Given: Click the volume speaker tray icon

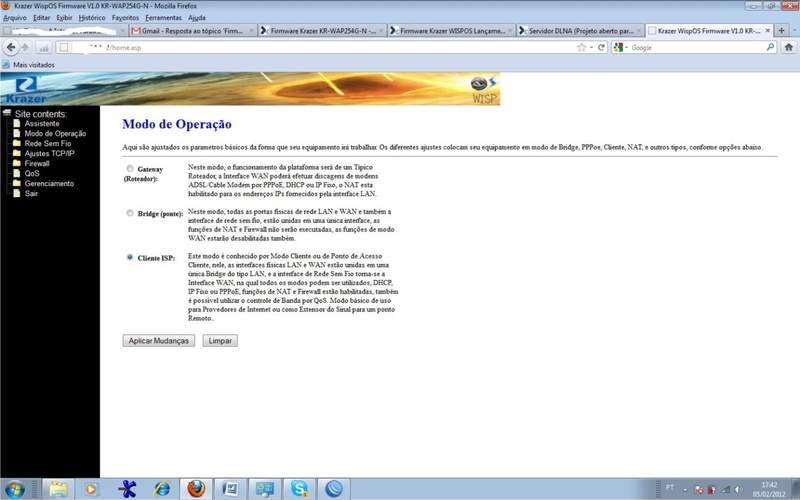Looking at the screenshot, I should [x=737, y=490].
